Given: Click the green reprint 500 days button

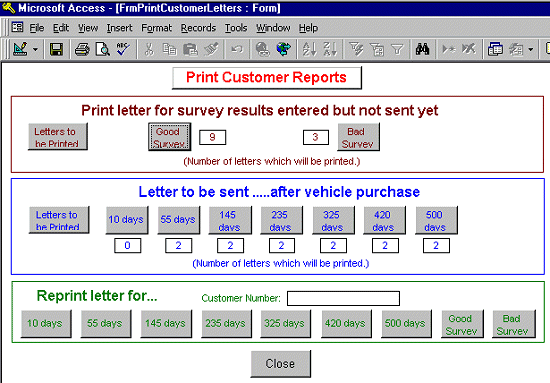Looking at the screenshot, I should coord(406,323).
